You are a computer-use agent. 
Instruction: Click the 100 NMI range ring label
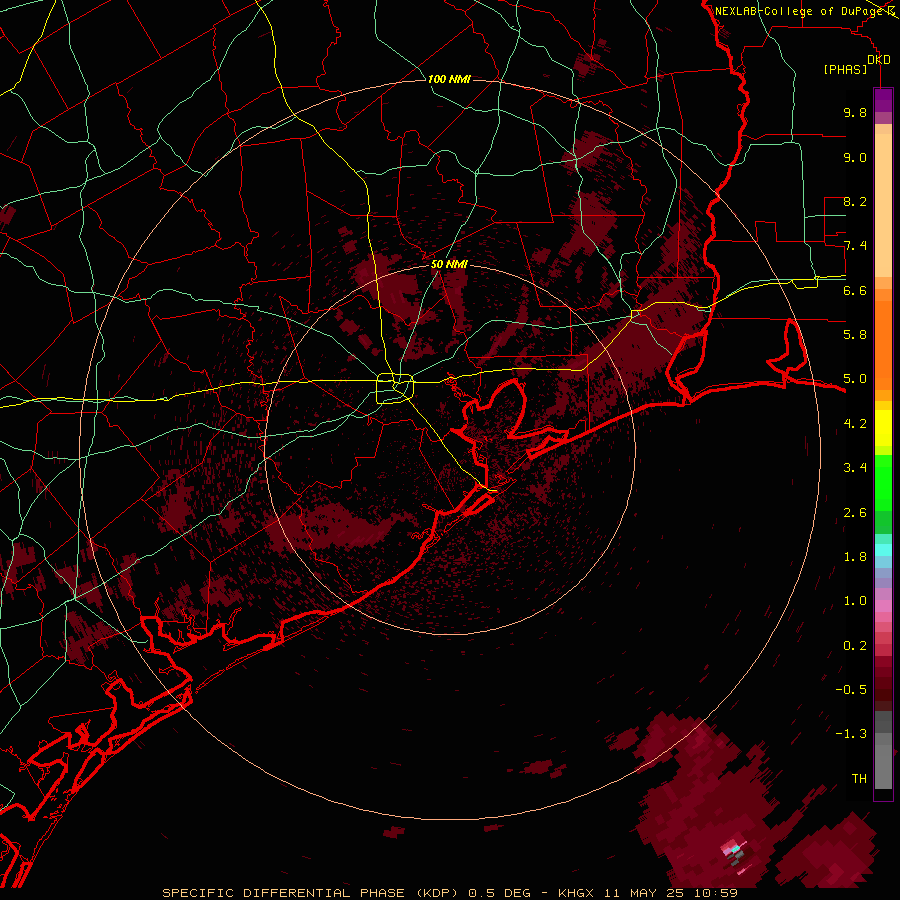click(449, 79)
